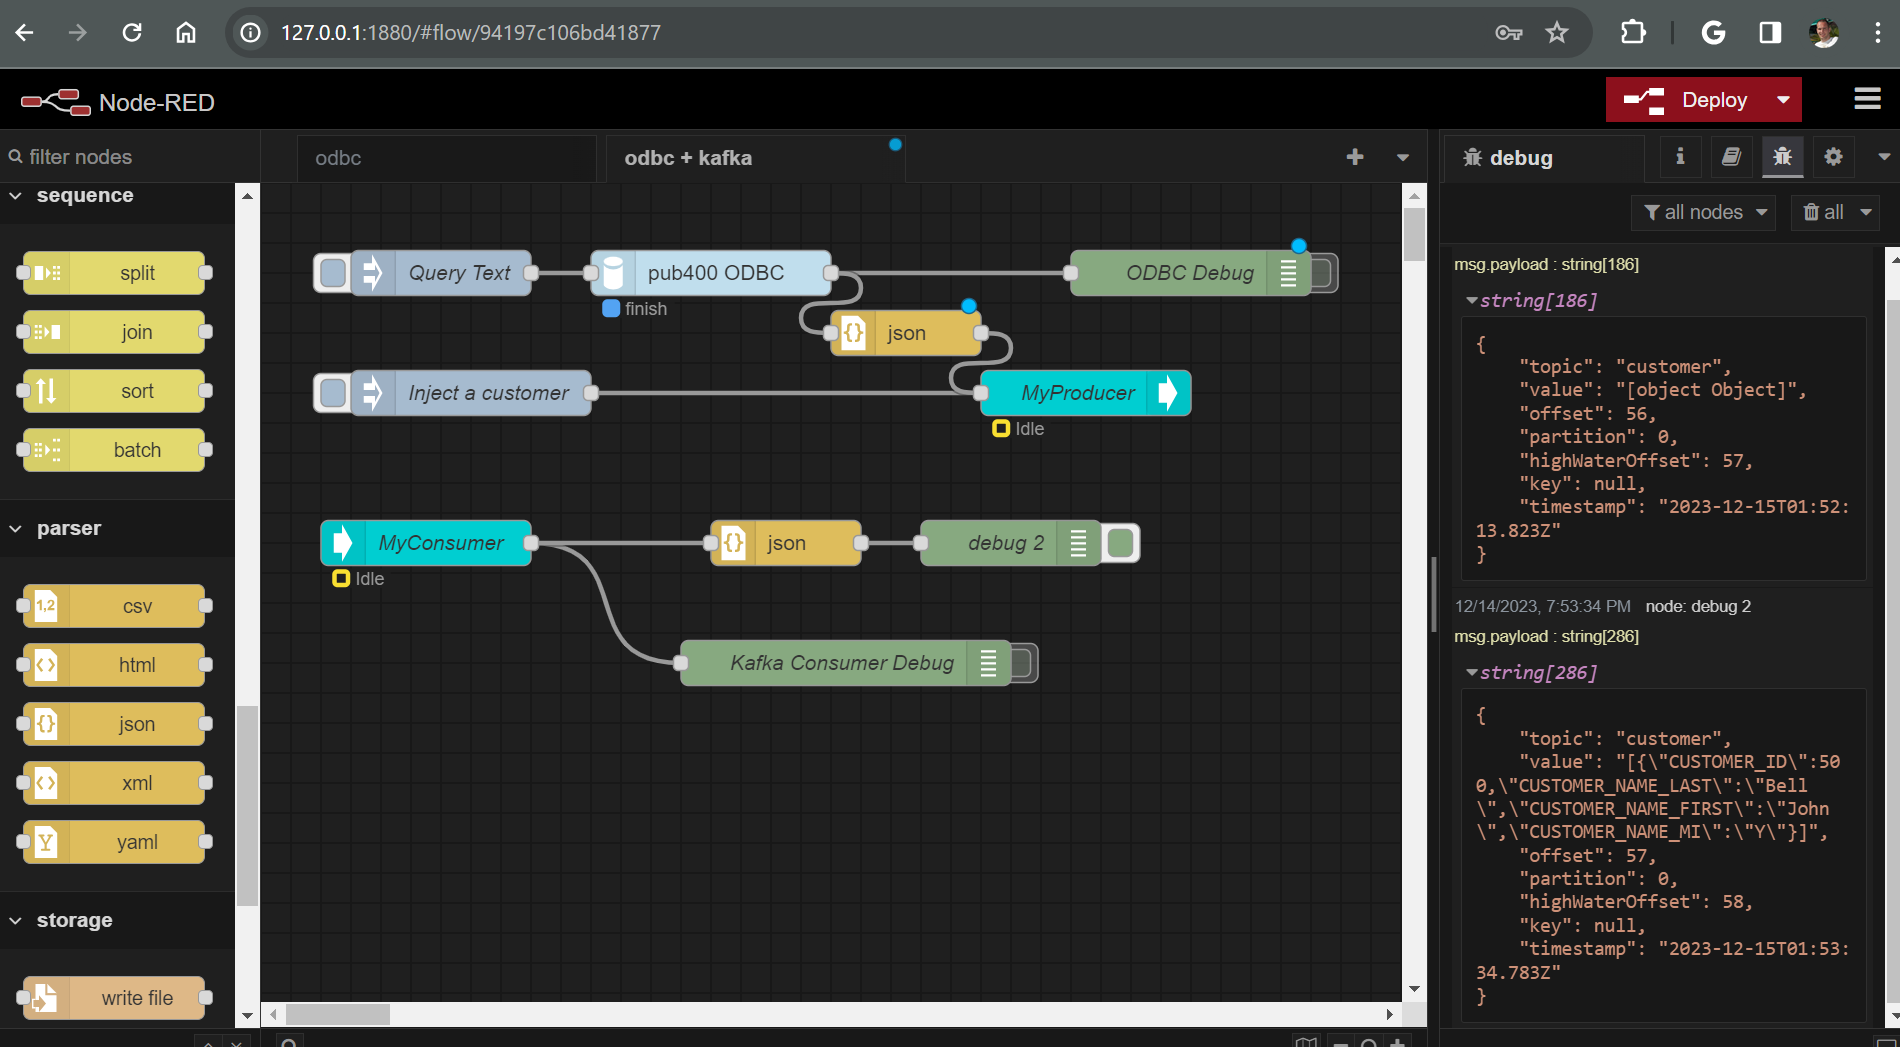The width and height of the screenshot is (1900, 1047).
Task: Open the sidebar help book icon
Action: click(x=1731, y=157)
